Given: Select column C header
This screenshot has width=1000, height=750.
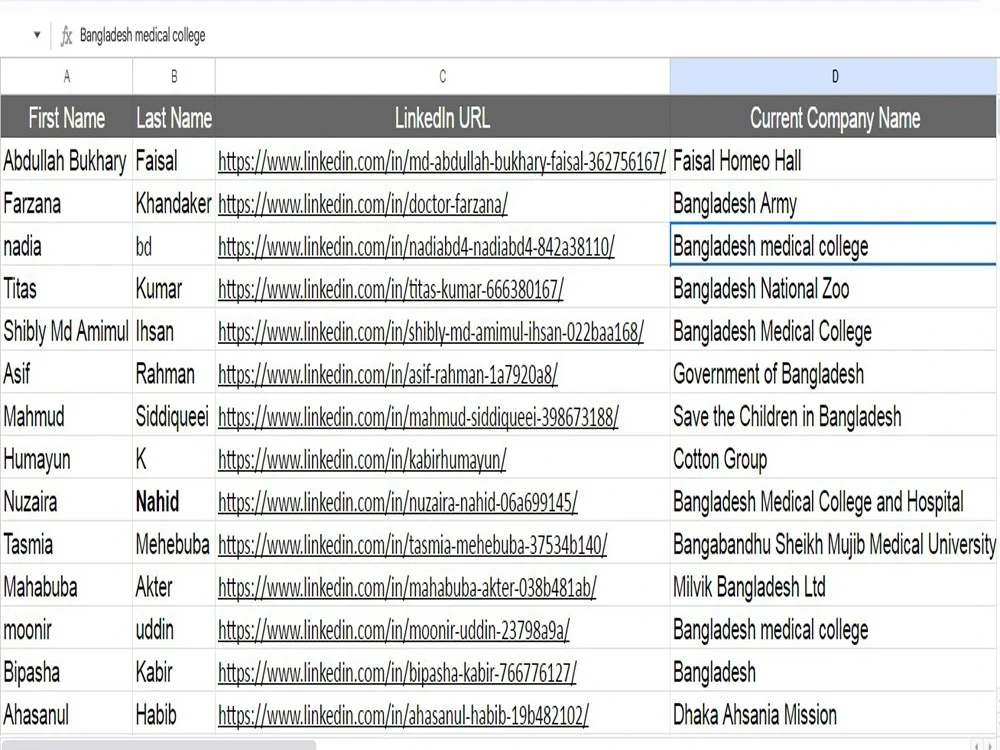Looking at the screenshot, I should (x=443, y=77).
